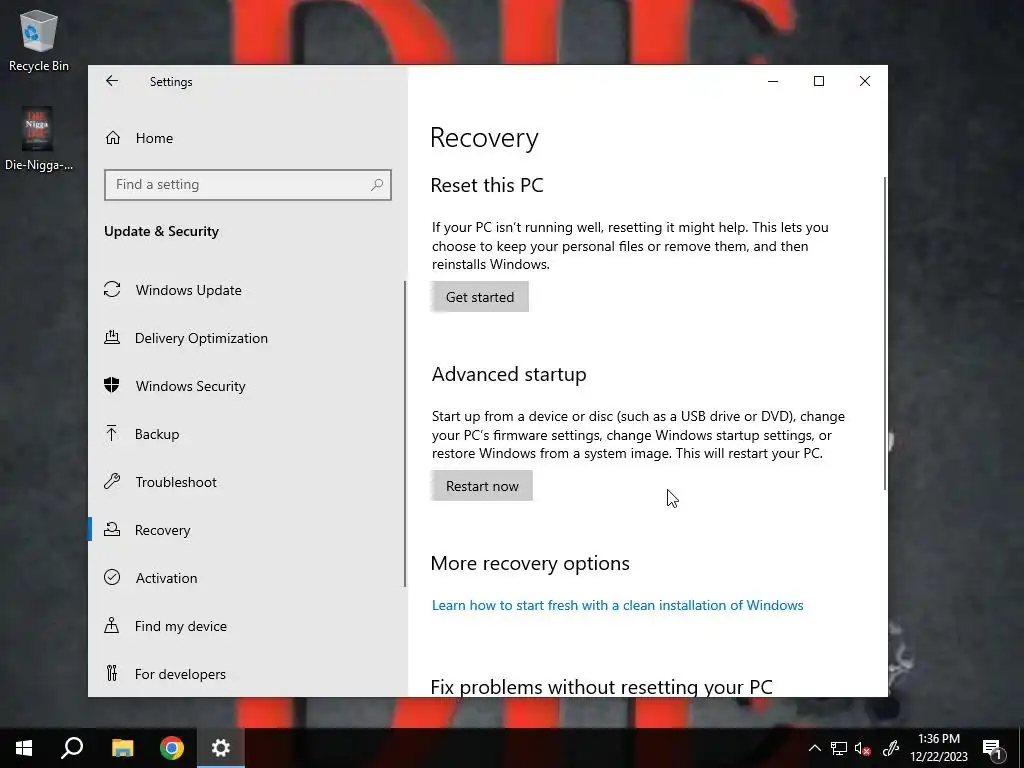Click the Troubleshoot wrench icon

pyautogui.click(x=112, y=482)
